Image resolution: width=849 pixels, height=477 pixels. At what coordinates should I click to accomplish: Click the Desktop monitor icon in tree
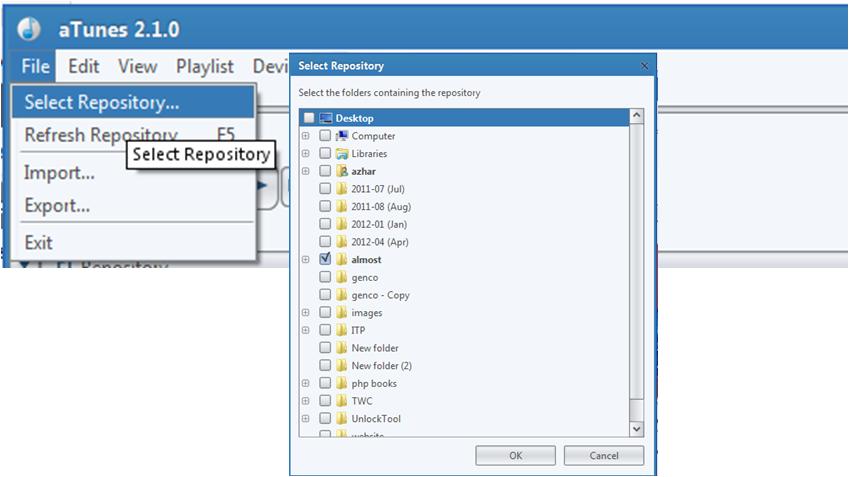click(x=325, y=118)
